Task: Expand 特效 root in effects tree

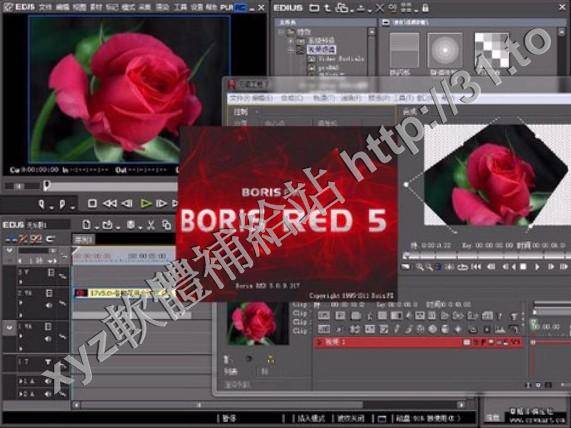Action: [281, 32]
